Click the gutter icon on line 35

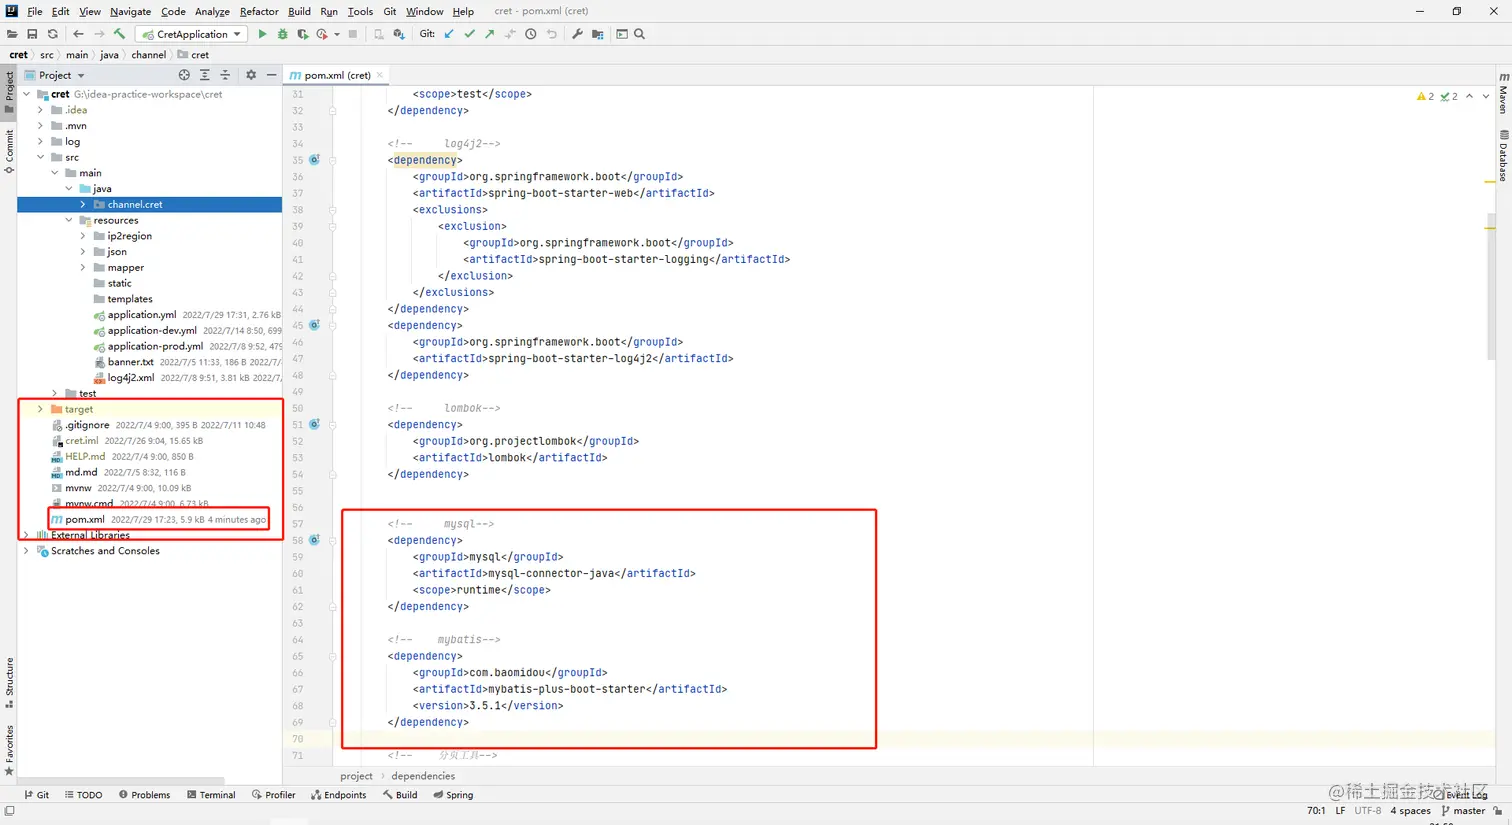[314, 160]
